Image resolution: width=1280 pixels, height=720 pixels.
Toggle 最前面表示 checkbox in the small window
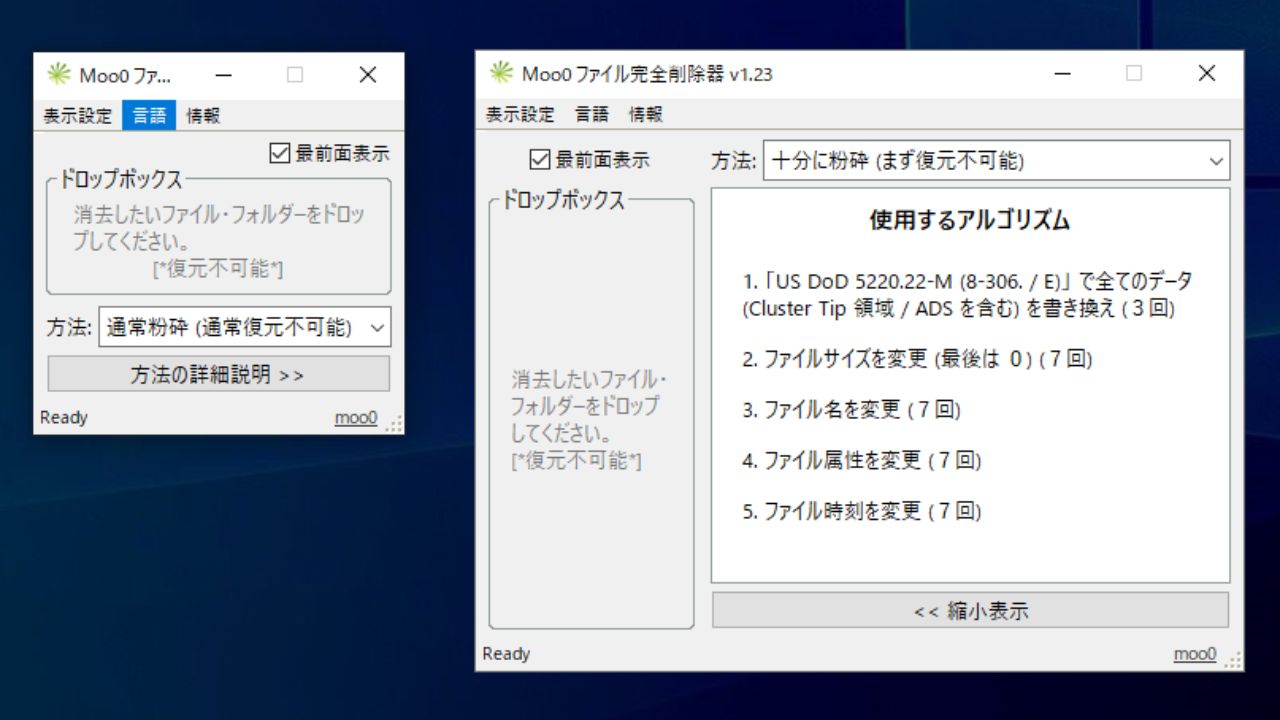click(329, 153)
